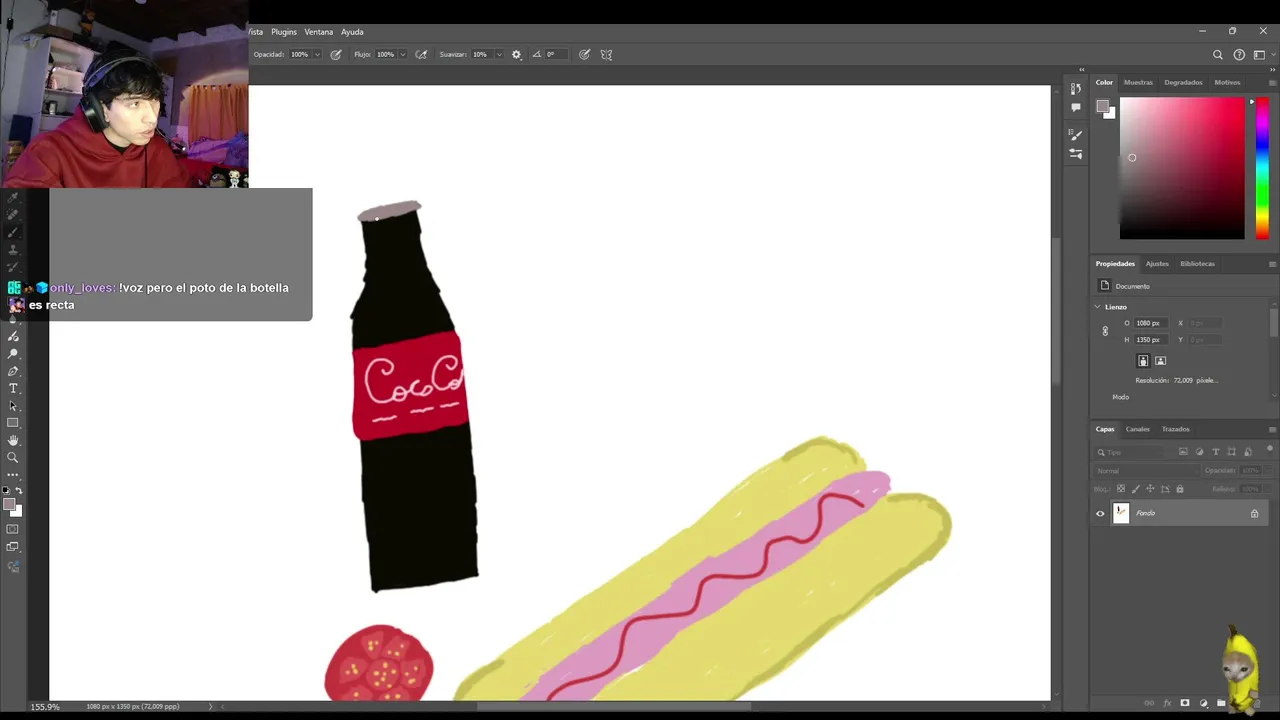Viewport: 1280px width, 720px height.
Task: Add a layer mask
Action: pos(1185,703)
